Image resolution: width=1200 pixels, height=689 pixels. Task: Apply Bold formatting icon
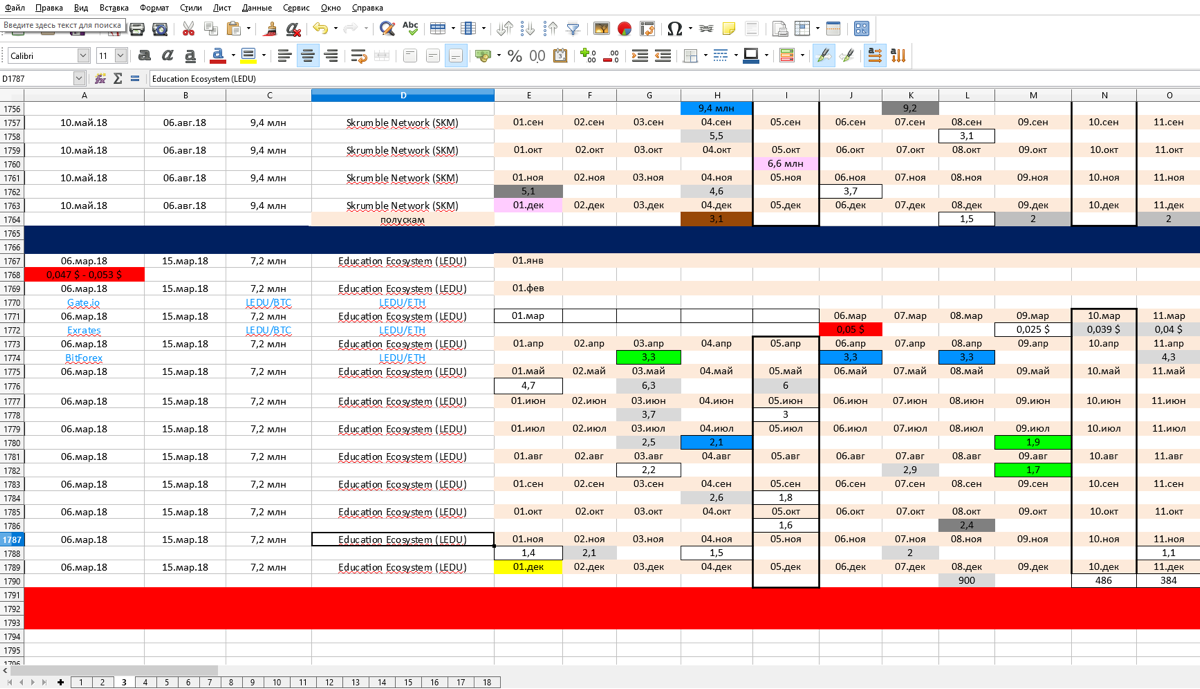click(x=145, y=56)
